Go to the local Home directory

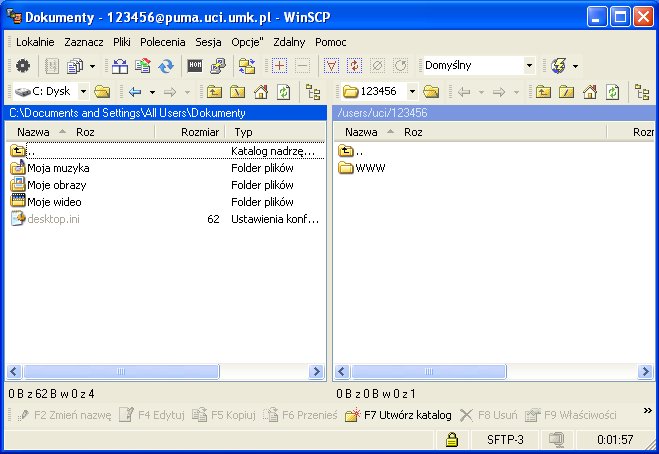(261, 92)
